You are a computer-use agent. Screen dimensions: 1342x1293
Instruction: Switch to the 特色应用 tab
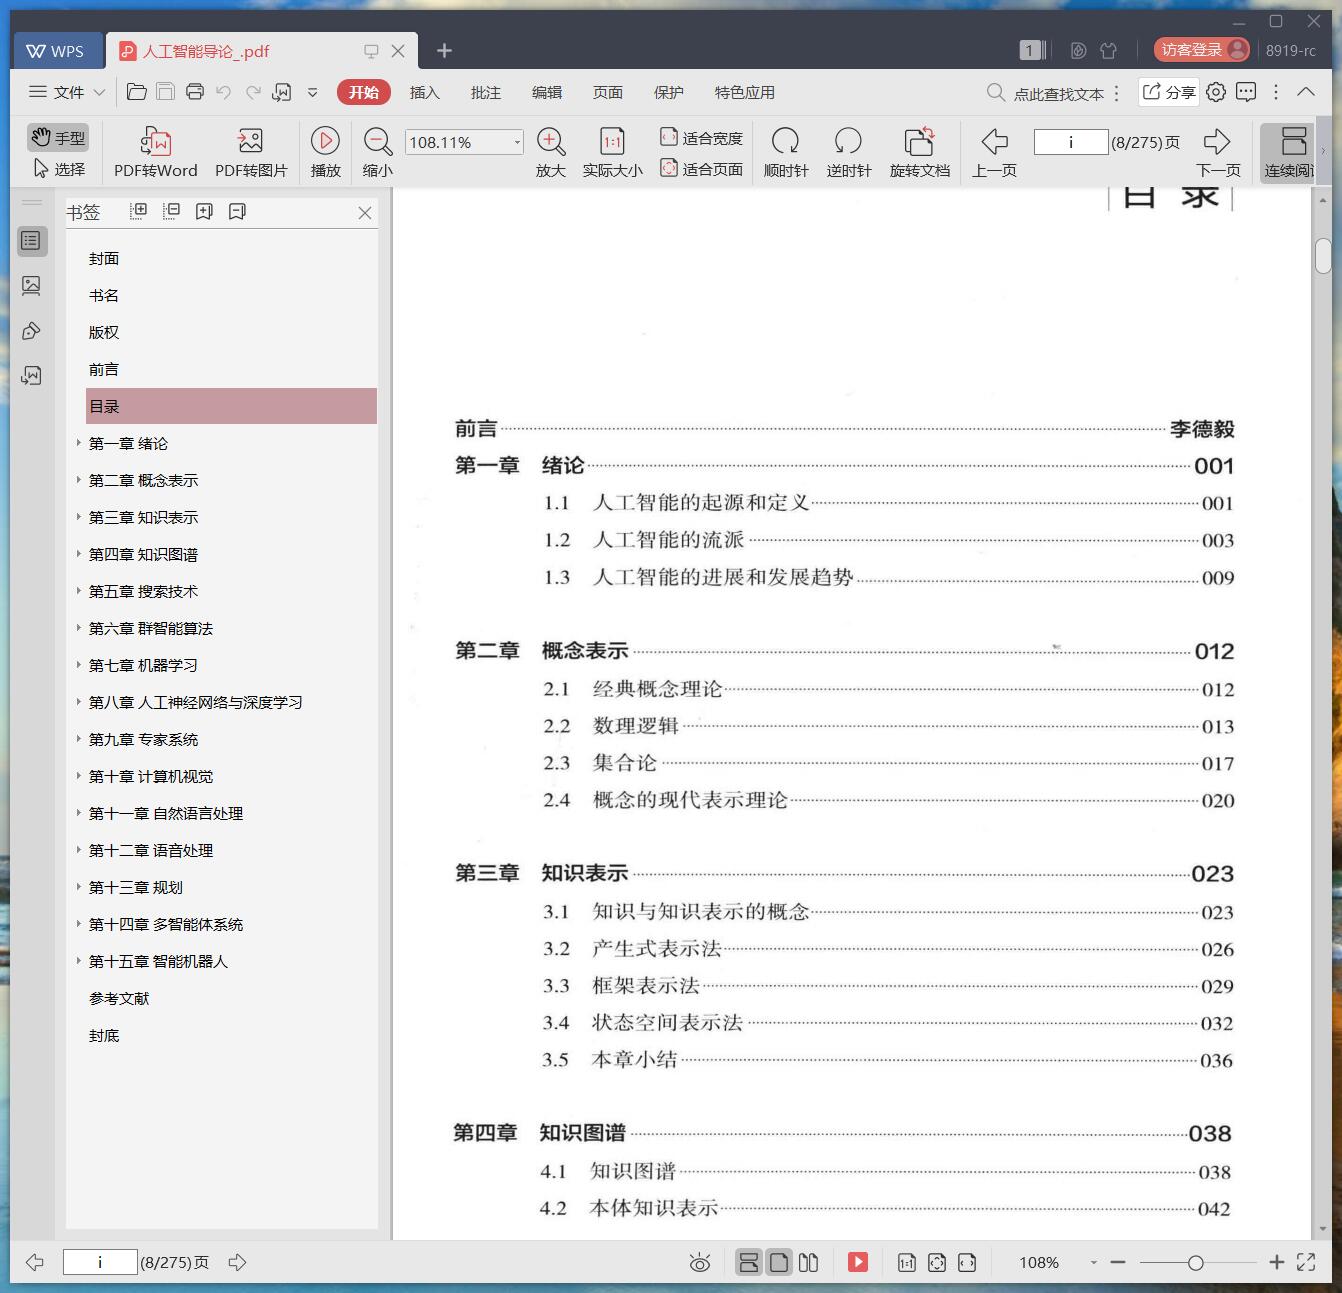(x=744, y=92)
